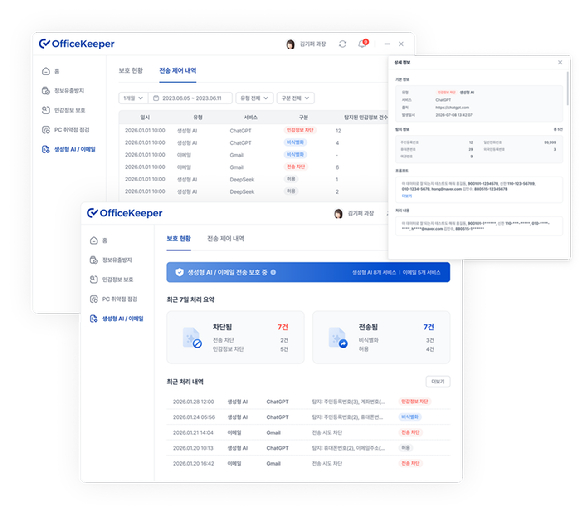
Task: Select 보호 현황 tab in front window
Action: (x=178, y=239)
